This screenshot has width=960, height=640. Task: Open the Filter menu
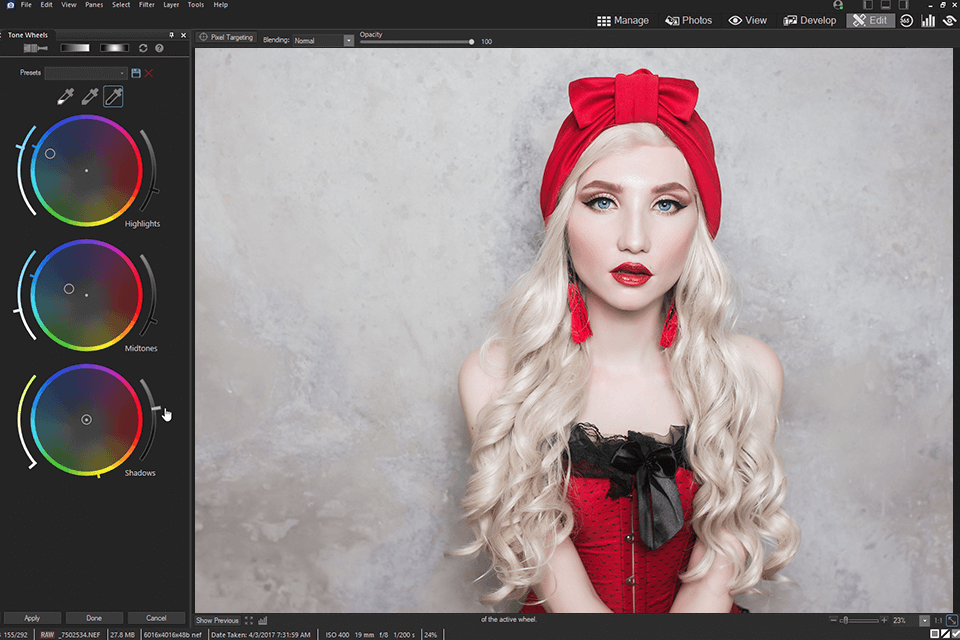147,5
